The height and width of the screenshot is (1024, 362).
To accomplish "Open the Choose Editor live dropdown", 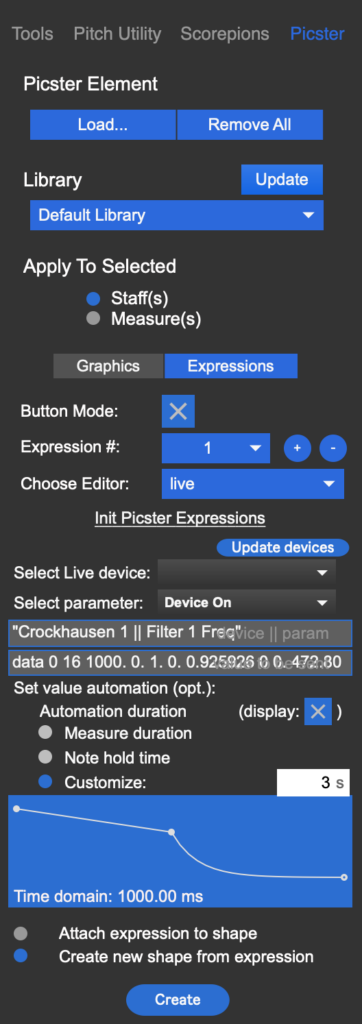I will (x=253, y=484).
